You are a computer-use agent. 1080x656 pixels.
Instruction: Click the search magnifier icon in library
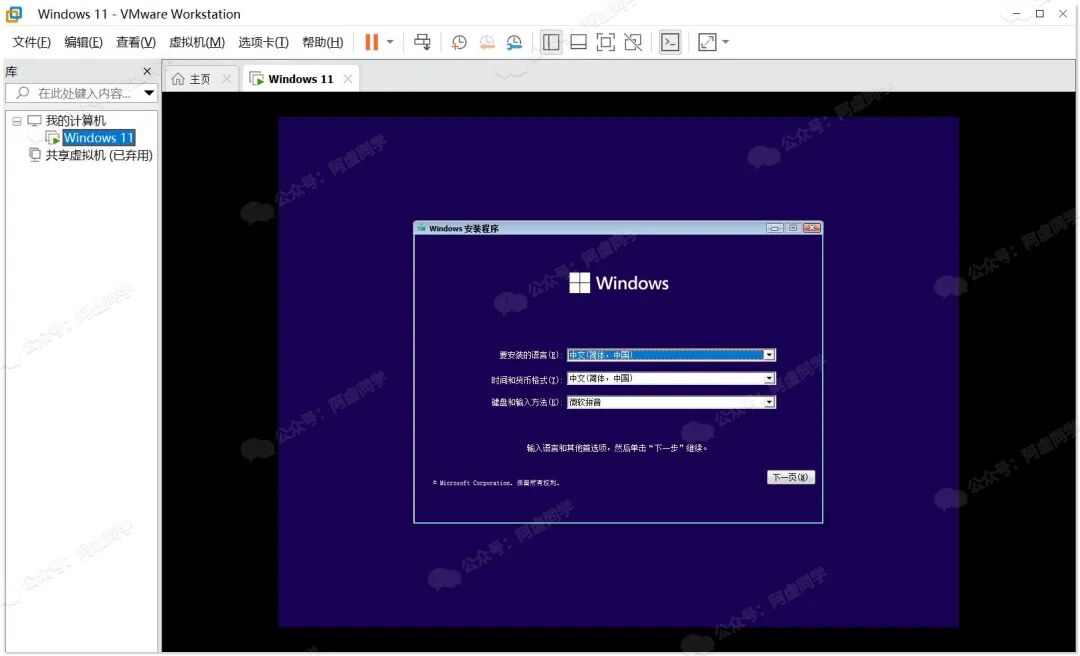click(x=23, y=93)
